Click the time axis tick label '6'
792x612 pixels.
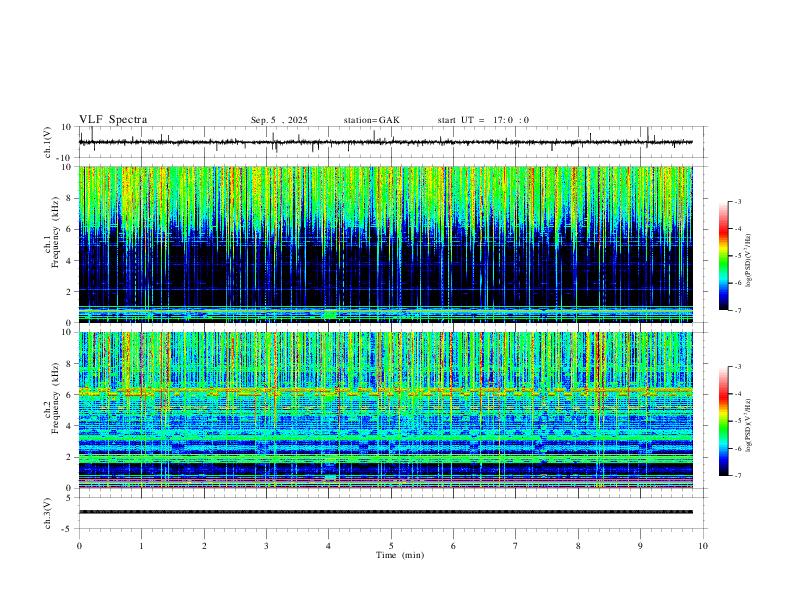453,546
